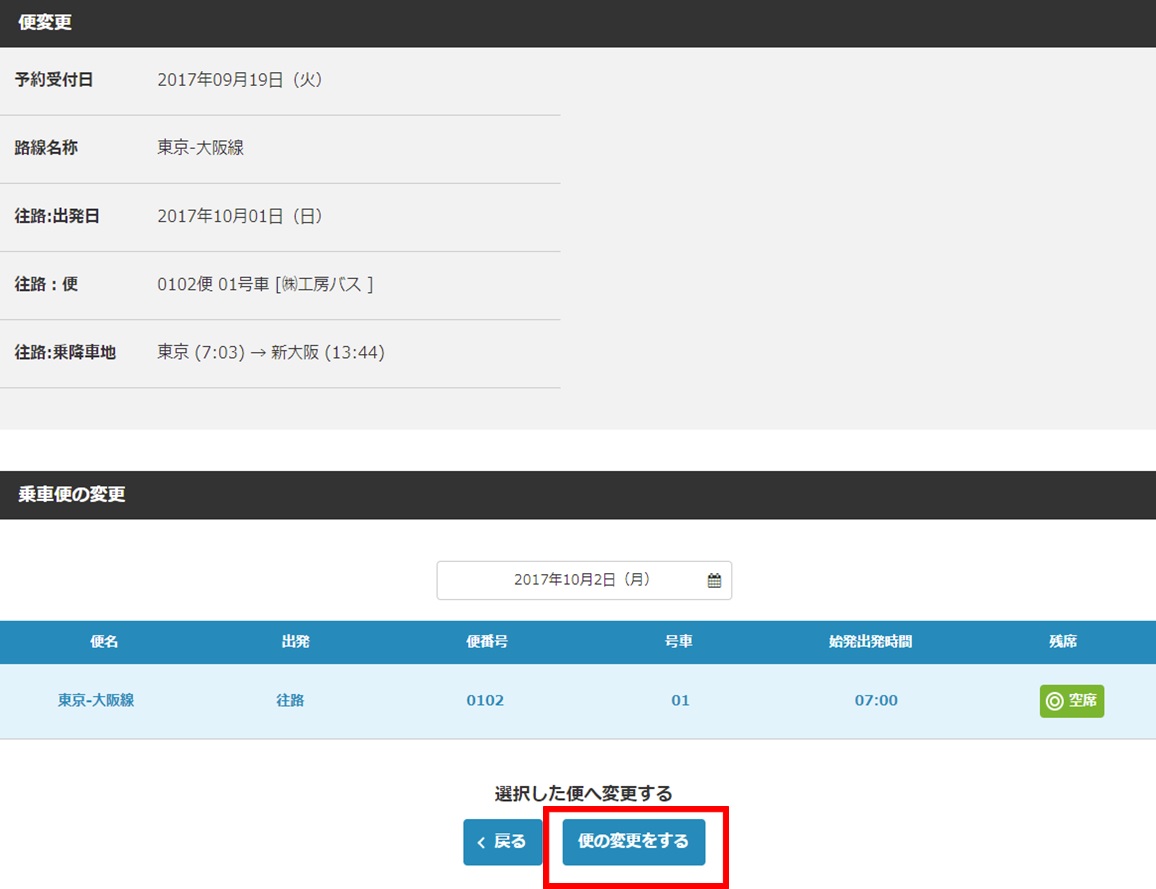The image size is (1156, 889).
Task: Click the 始発出発時間 column header
Action: click(x=870, y=642)
